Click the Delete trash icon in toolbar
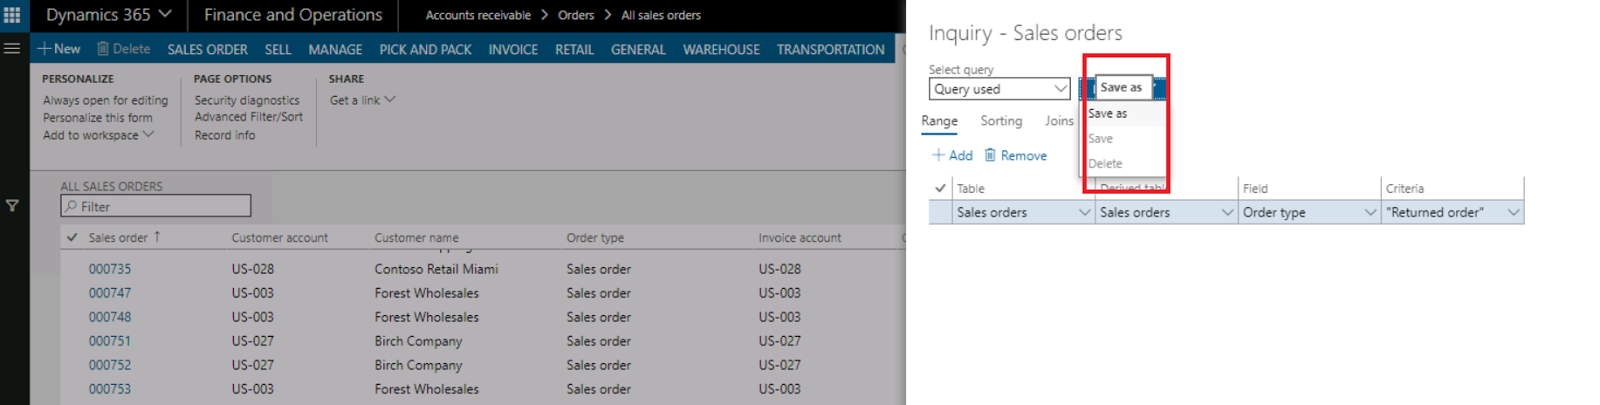1600x405 pixels. point(103,49)
